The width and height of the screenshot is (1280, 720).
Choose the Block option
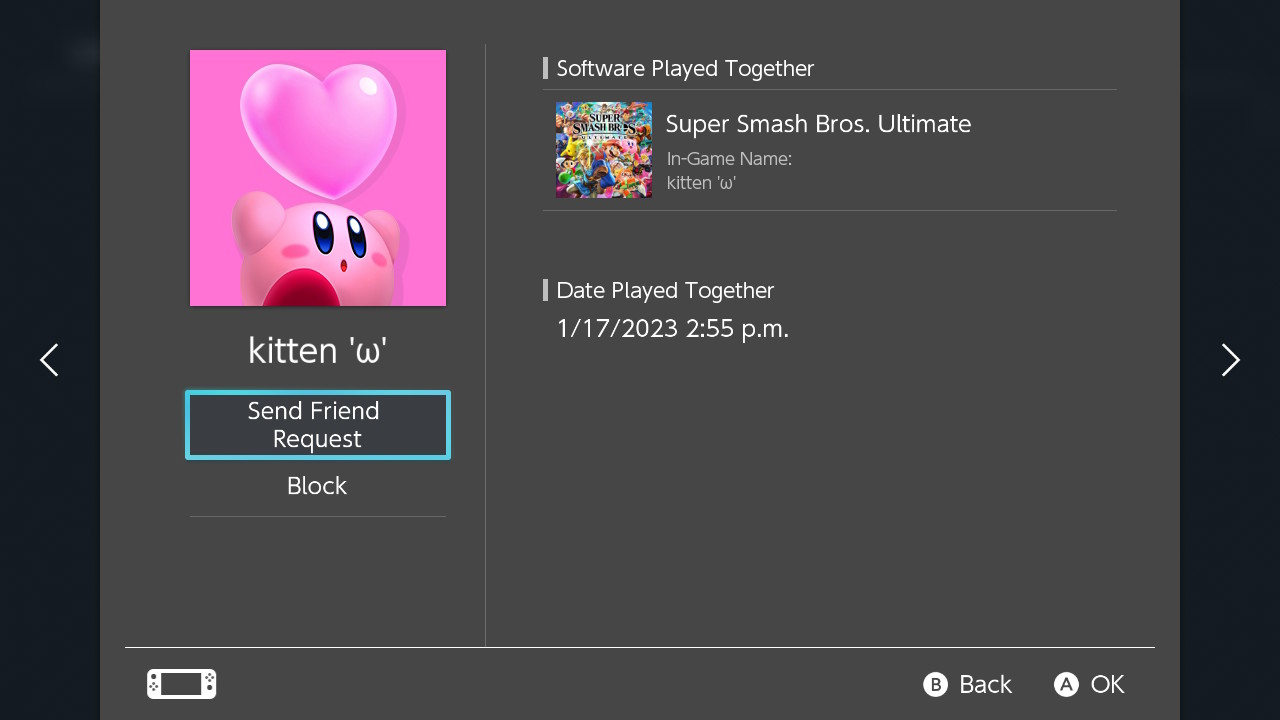click(317, 486)
